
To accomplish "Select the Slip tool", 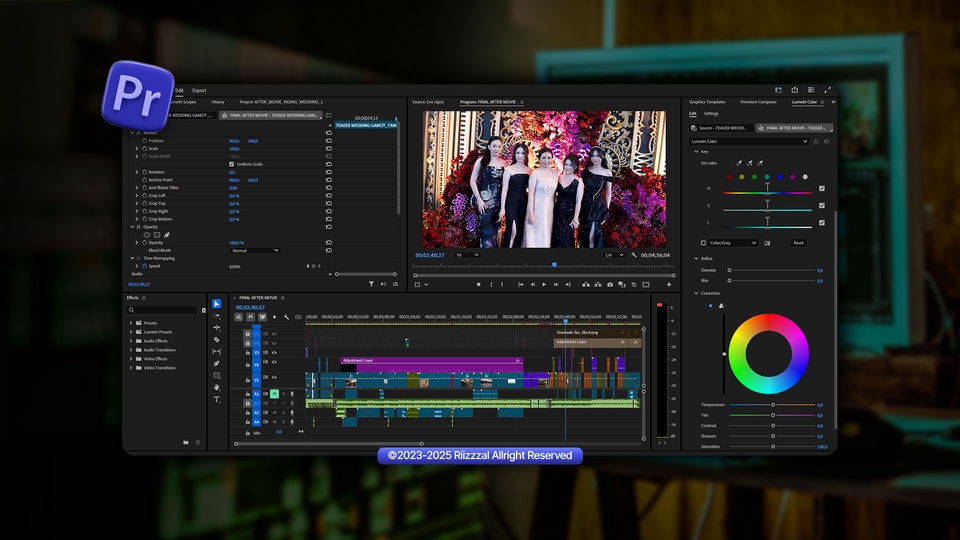I will [217, 351].
